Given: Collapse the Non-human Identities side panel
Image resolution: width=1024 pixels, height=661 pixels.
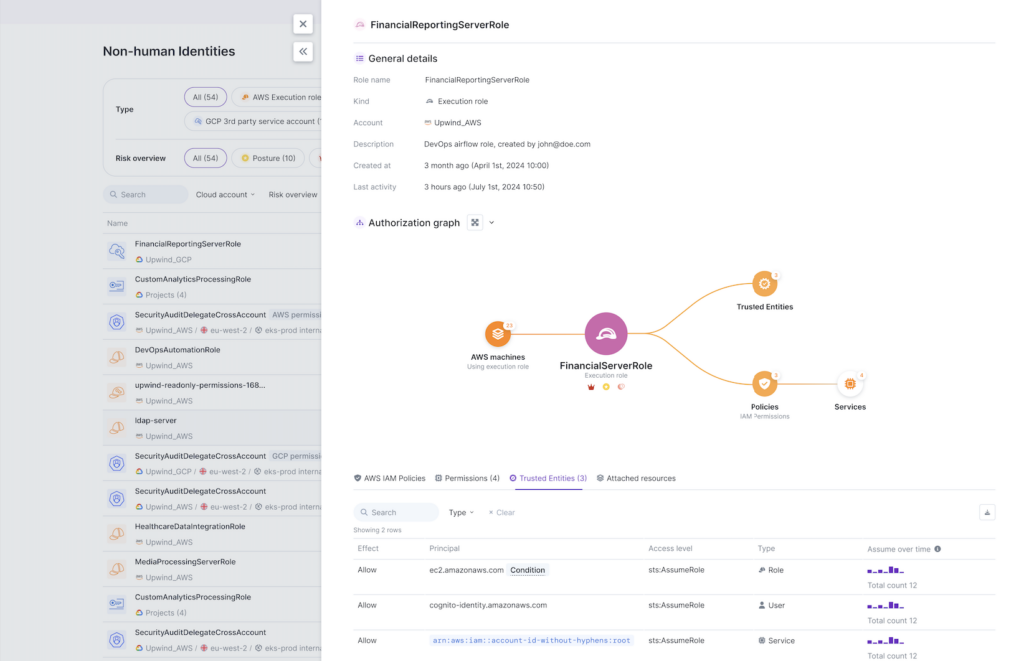Looking at the screenshot, I should pos(303,50).
